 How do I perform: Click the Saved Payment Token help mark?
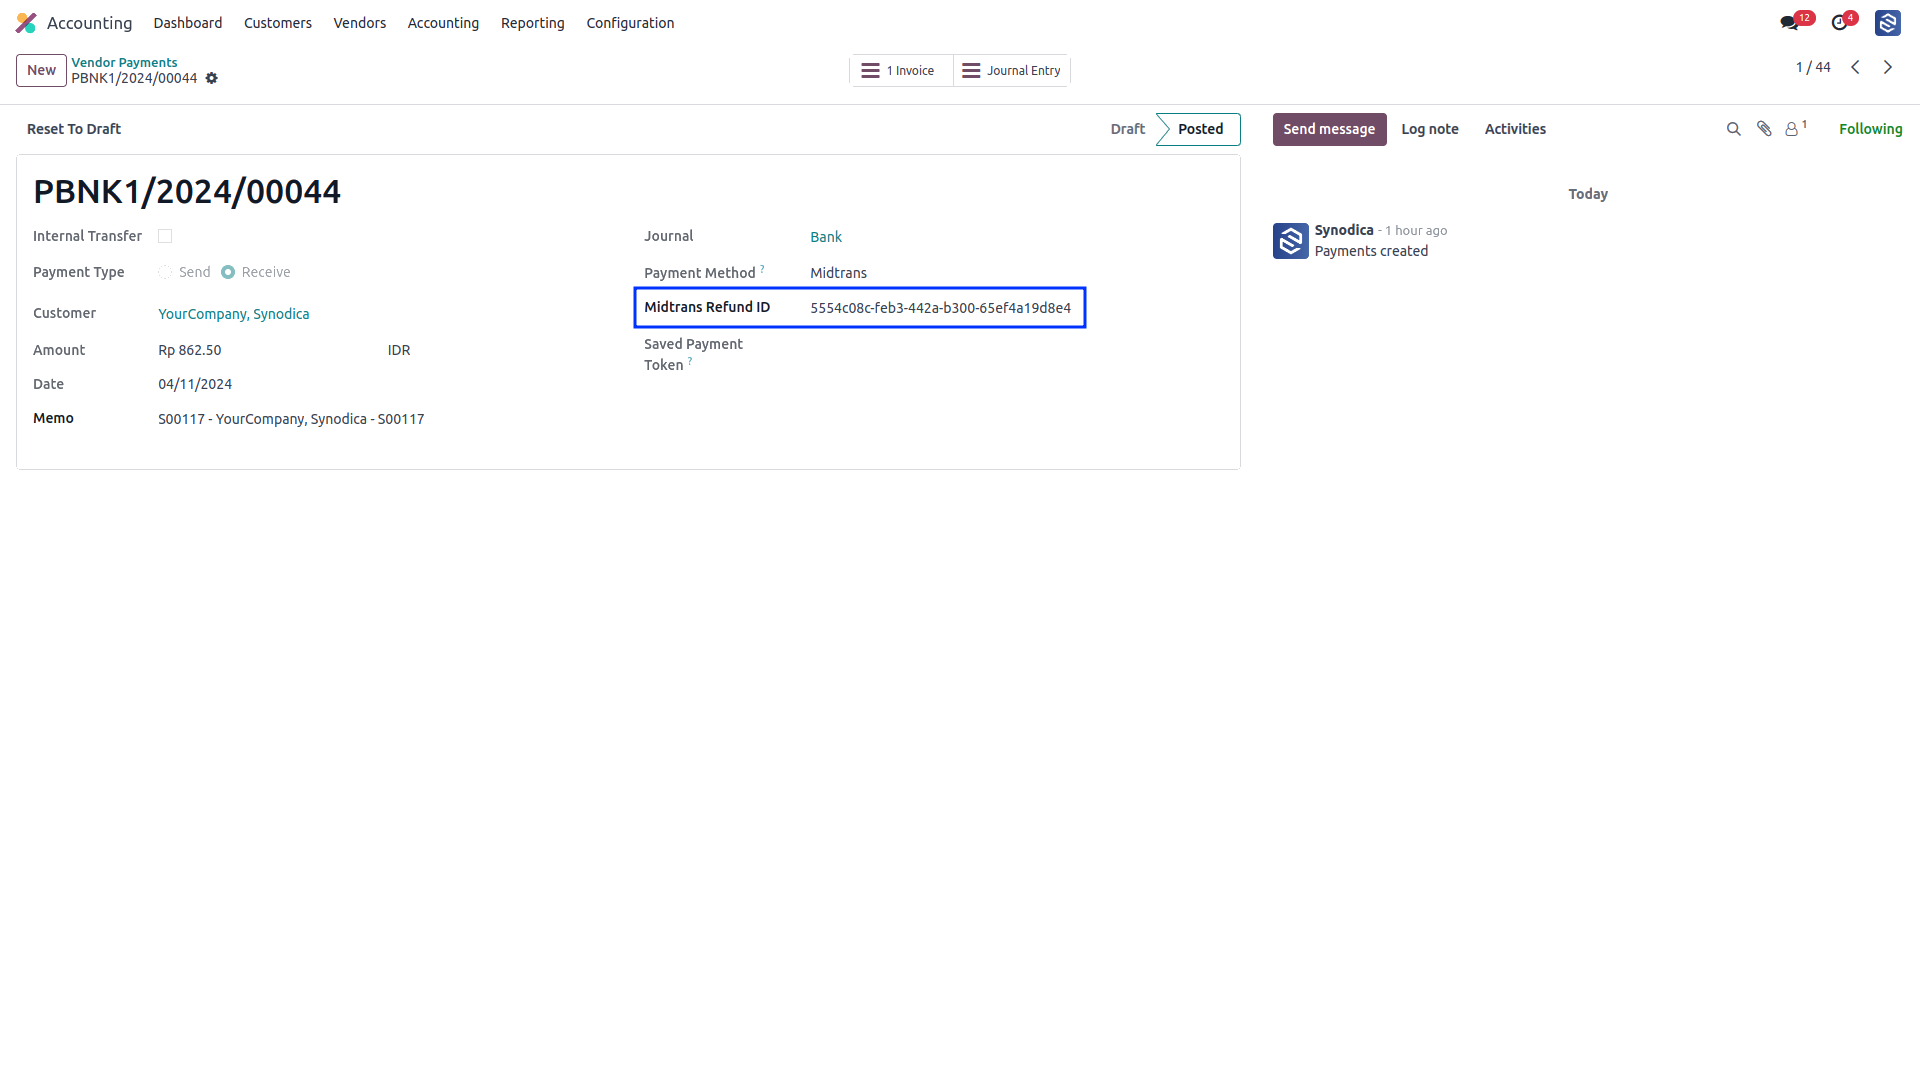click(x=690, y=360)
